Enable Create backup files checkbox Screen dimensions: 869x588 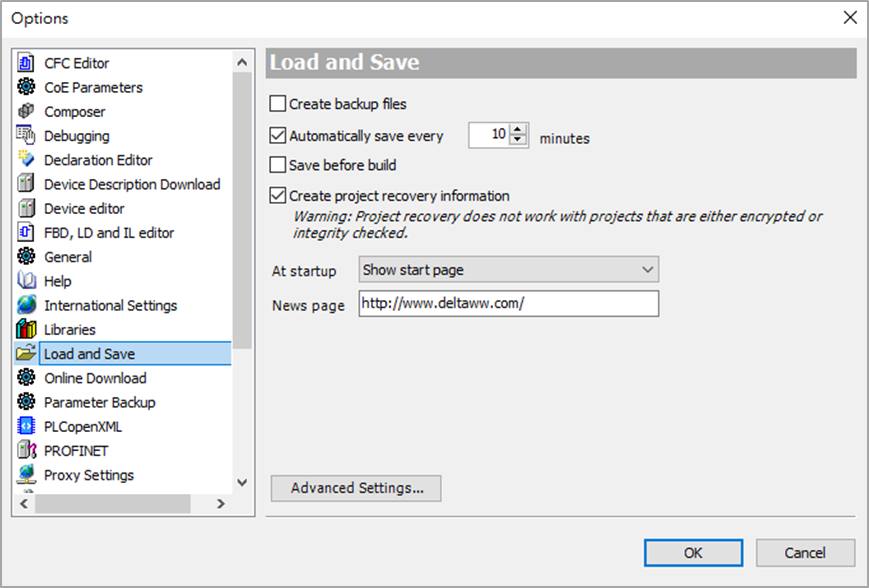(x=278, y=104)
